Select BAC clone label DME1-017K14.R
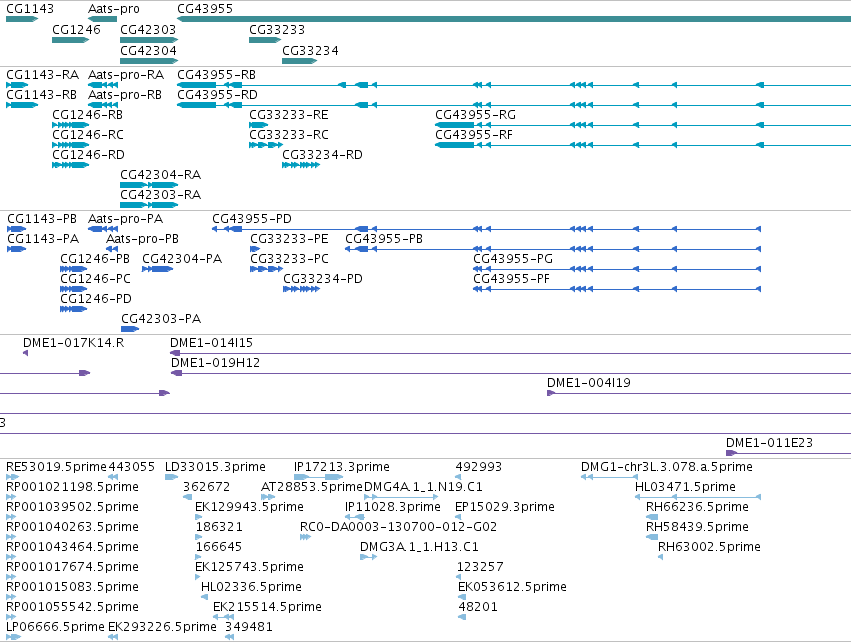Screen dimensions: 851x642 (73, 343)
